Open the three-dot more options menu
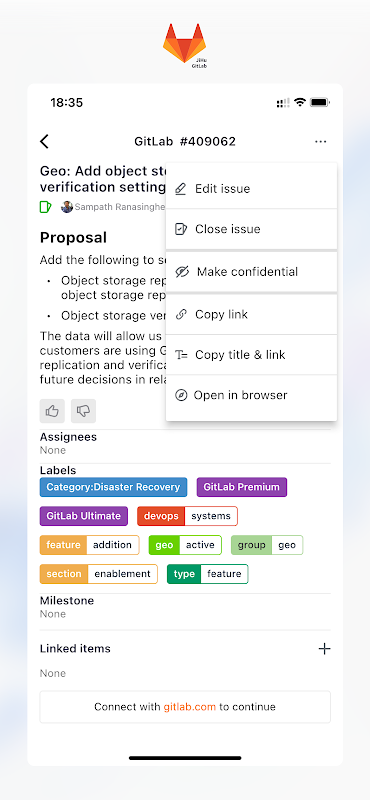Viewport: 370px width, 800px height. pyautogui.click(x=320, y=141)
